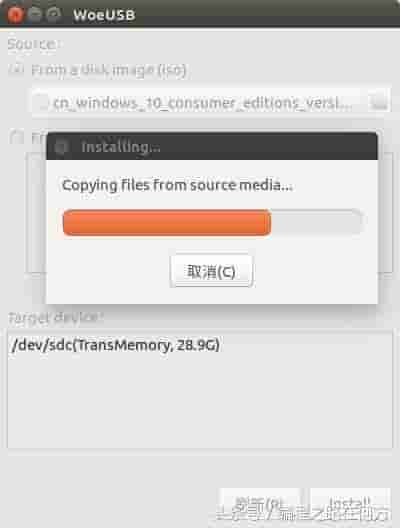
Task: Select /dev/sdc(TransMemory, 28.9G) target device
Action: click(x=115, y=345)
